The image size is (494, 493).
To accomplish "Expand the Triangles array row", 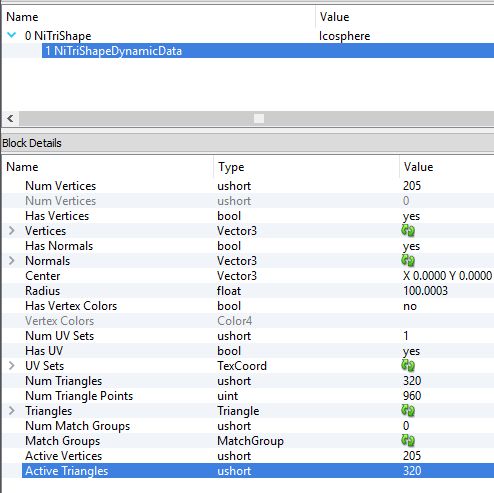I will tap(12, 411).
